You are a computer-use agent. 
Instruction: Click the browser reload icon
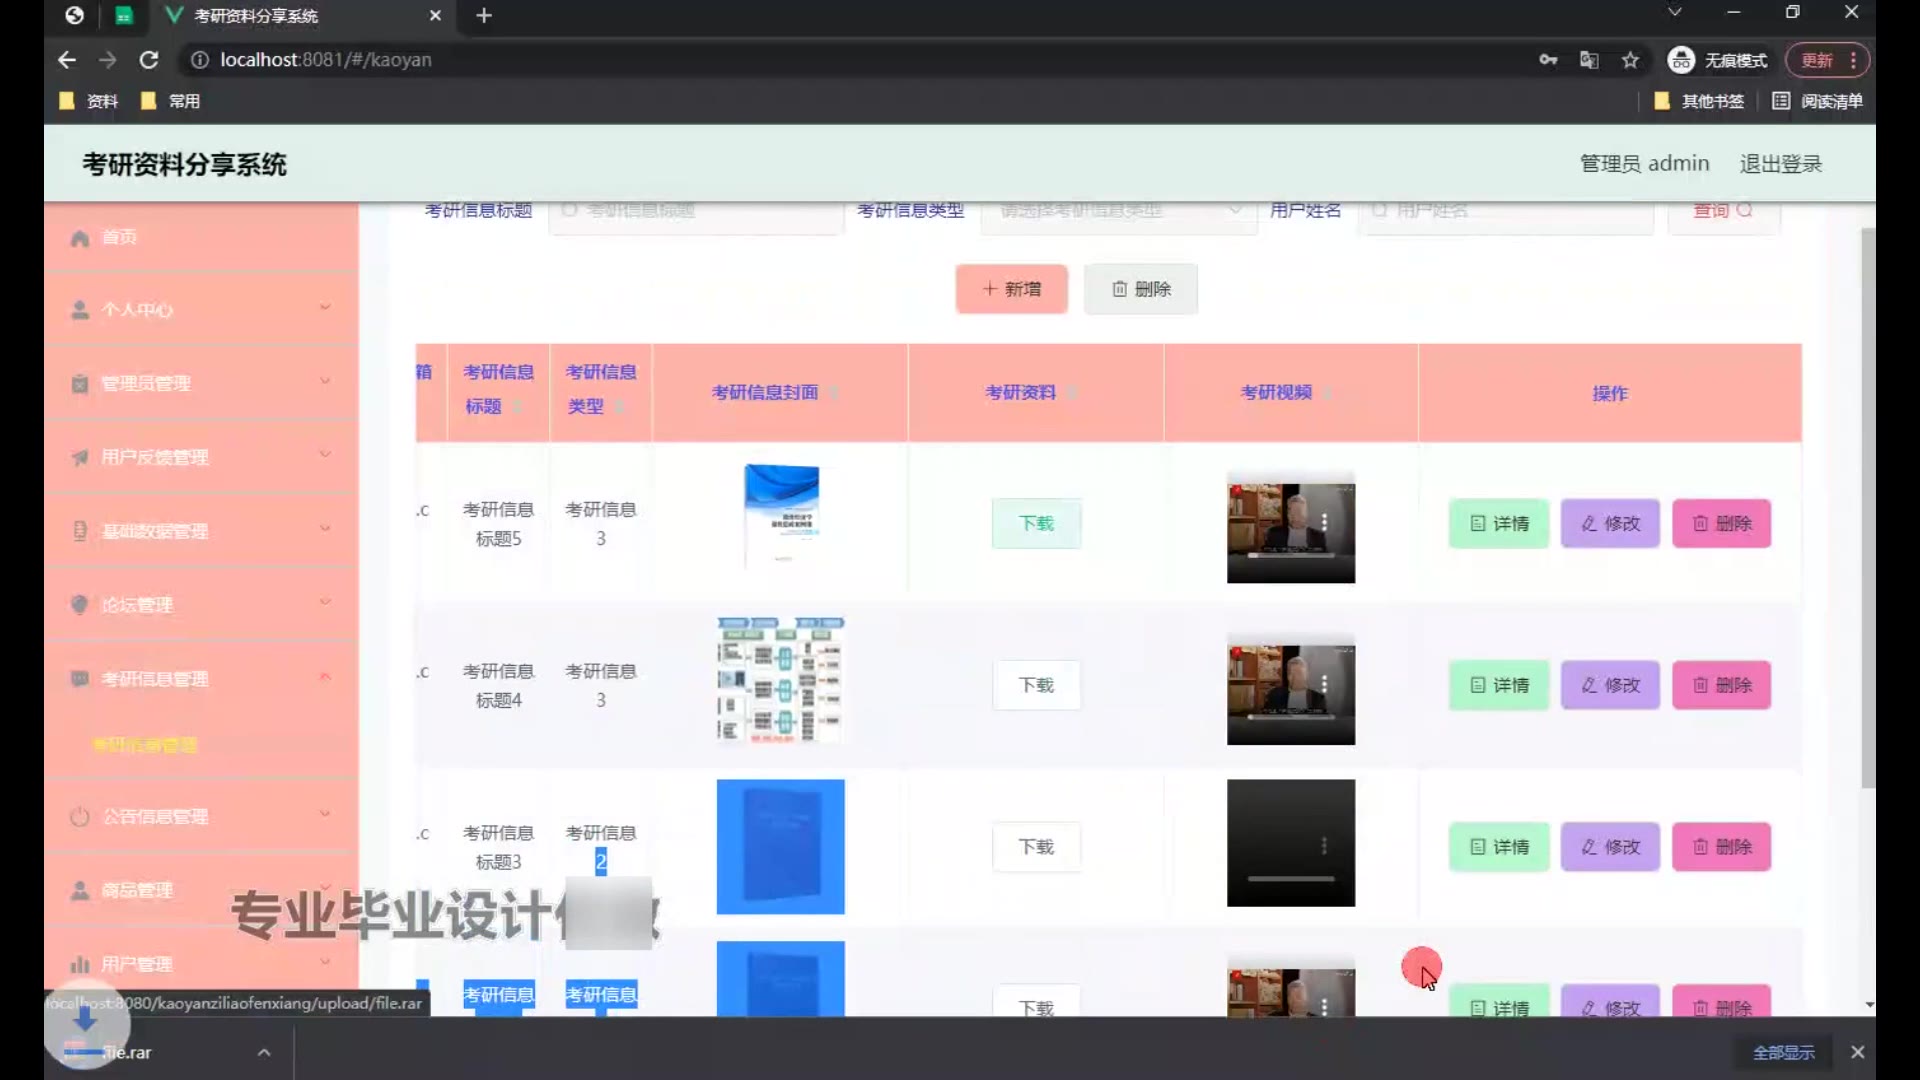pyautogui.click(x=149, y=60)
